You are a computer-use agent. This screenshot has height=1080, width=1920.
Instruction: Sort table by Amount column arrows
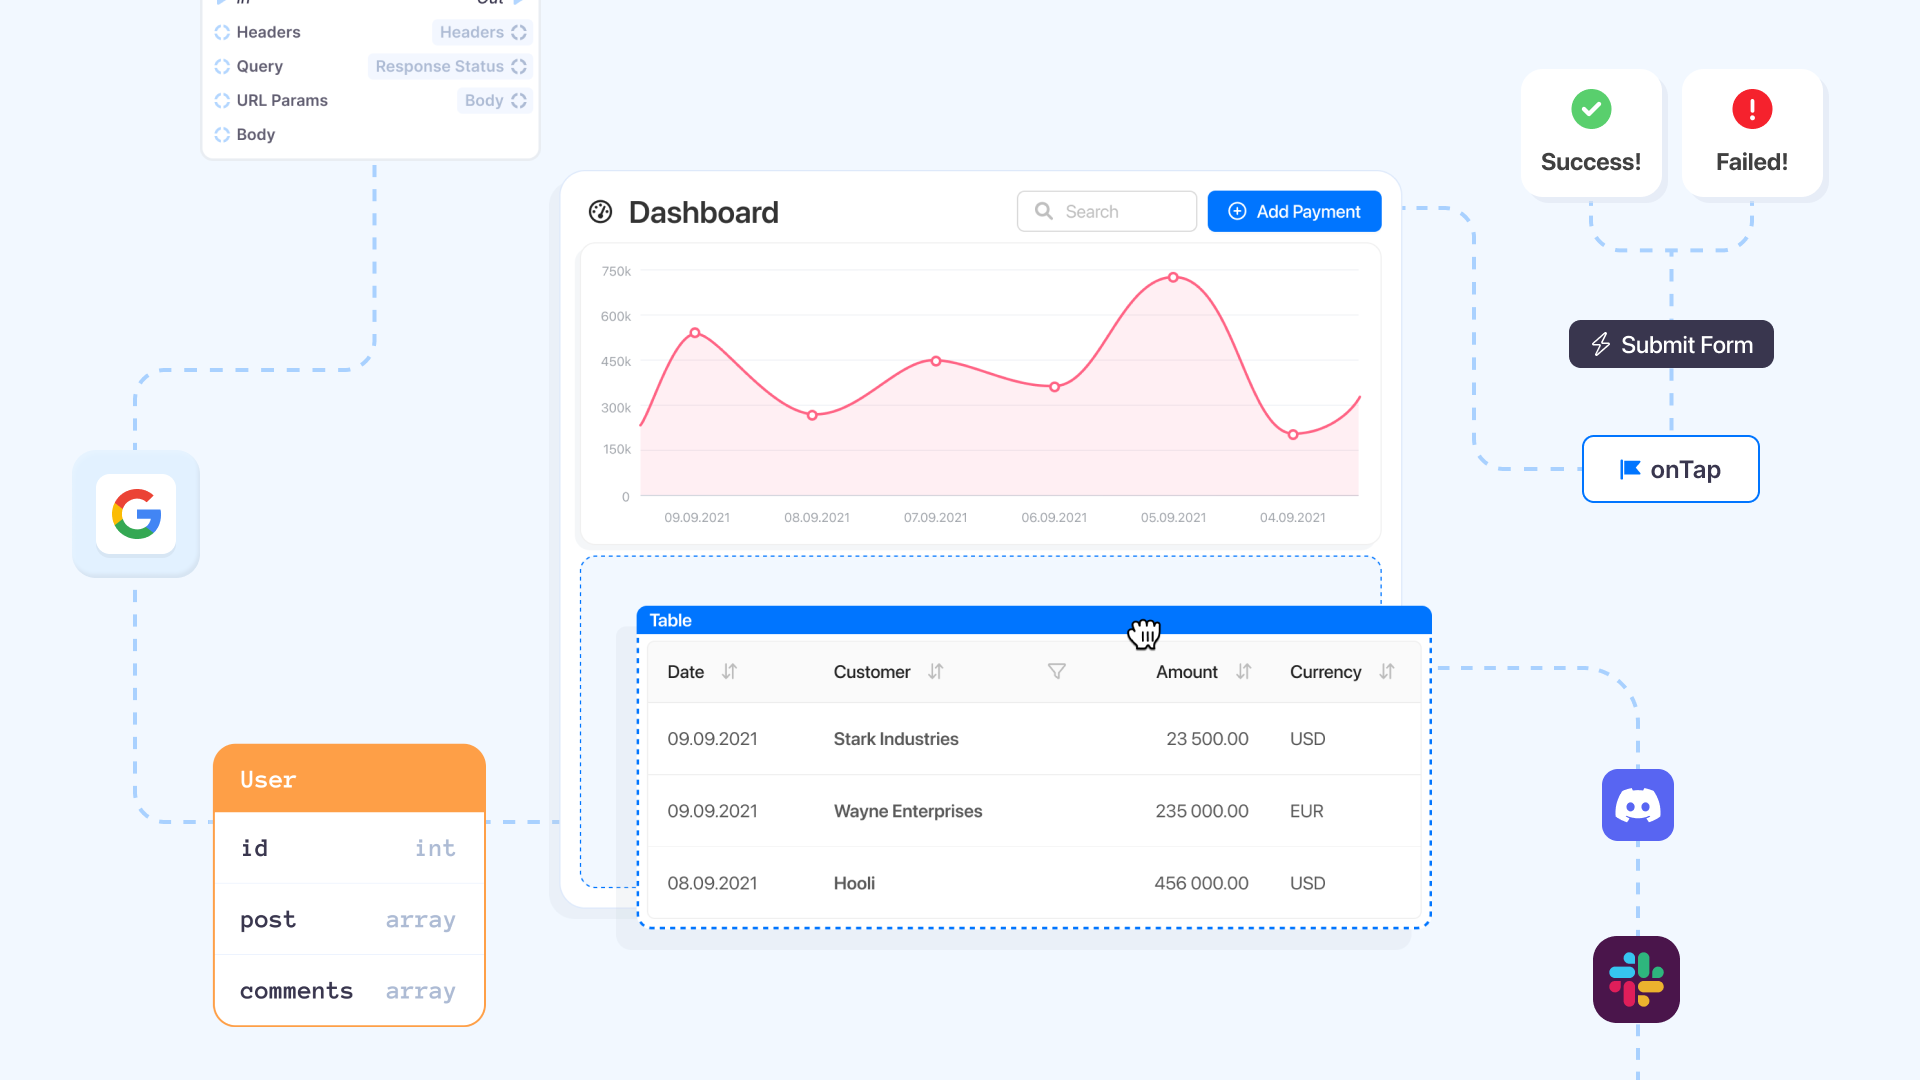[1243, 671]
